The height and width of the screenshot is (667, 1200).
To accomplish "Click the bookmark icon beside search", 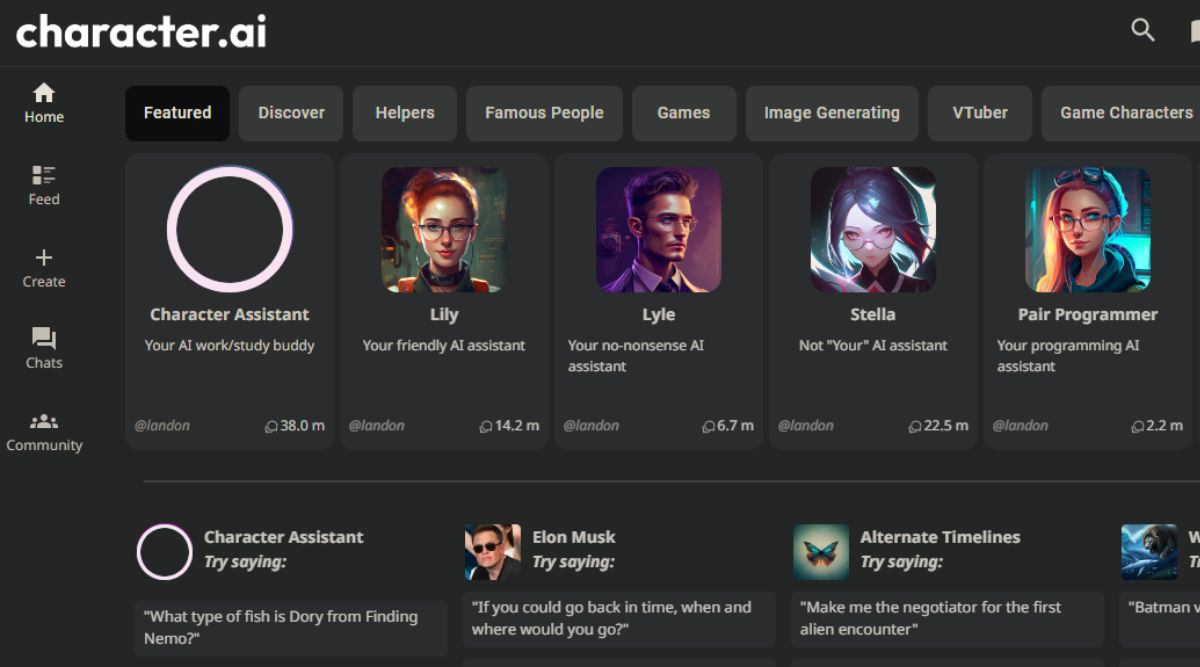I will pos(1194,30).
